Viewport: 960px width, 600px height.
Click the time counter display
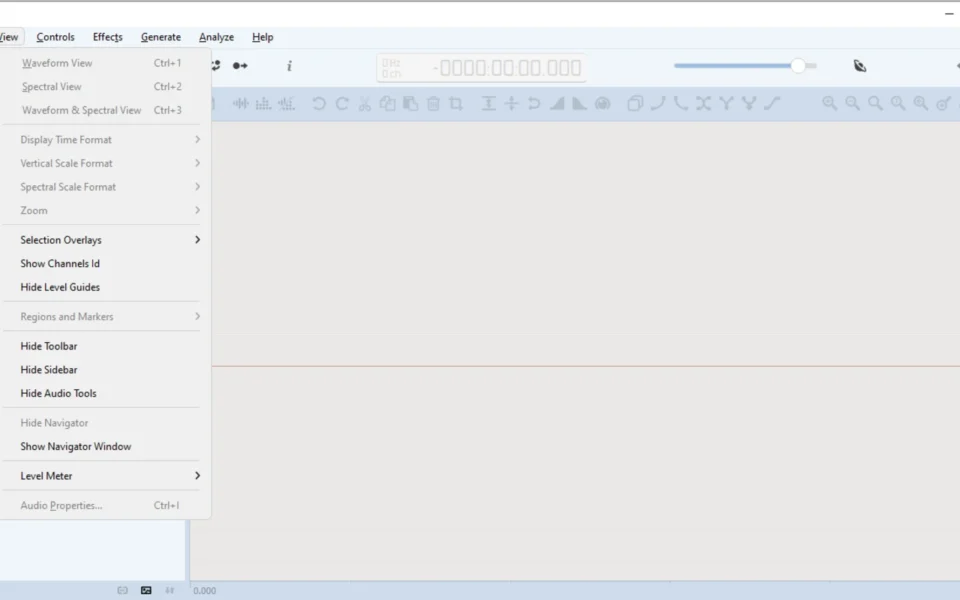482,67
